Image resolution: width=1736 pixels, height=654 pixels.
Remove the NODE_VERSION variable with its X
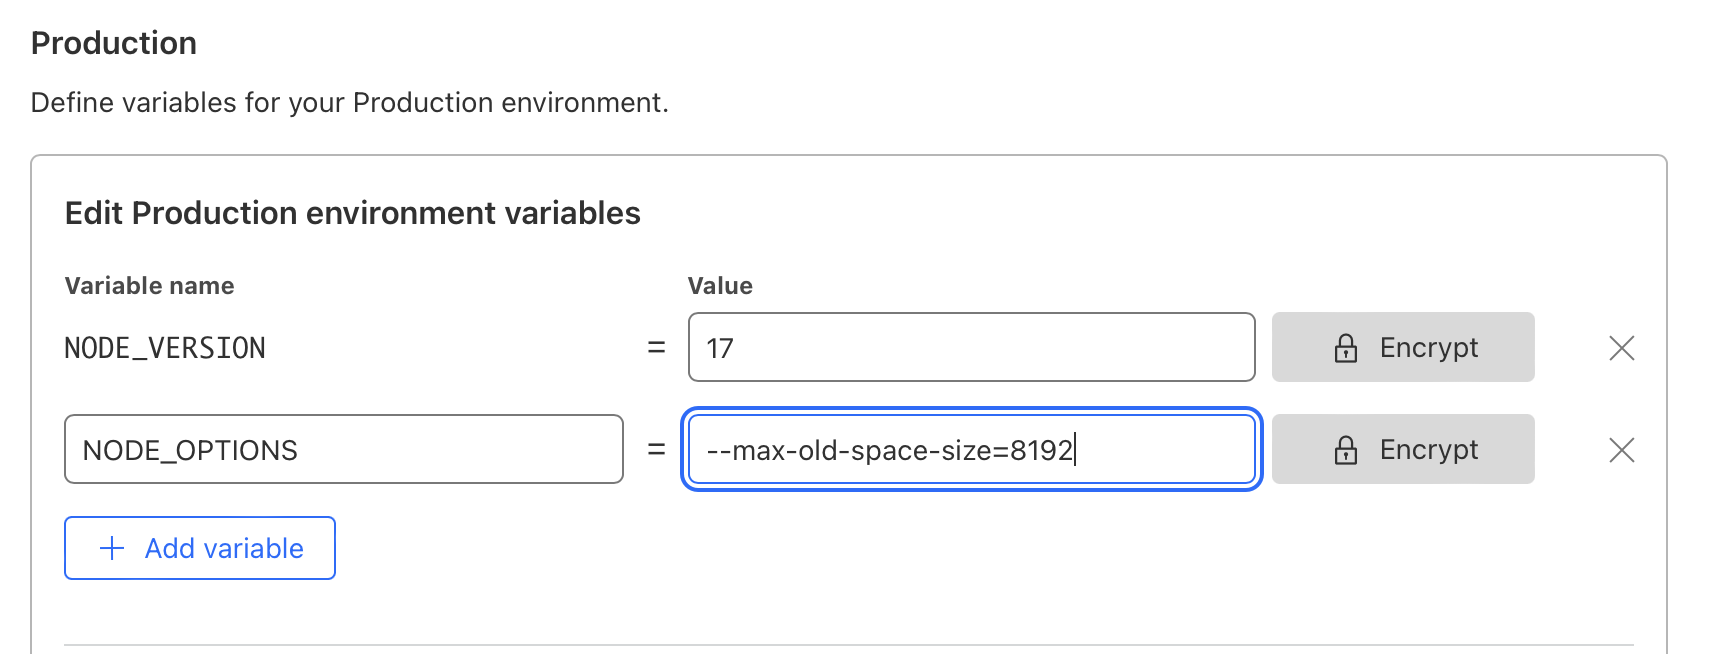[1621, 348]
